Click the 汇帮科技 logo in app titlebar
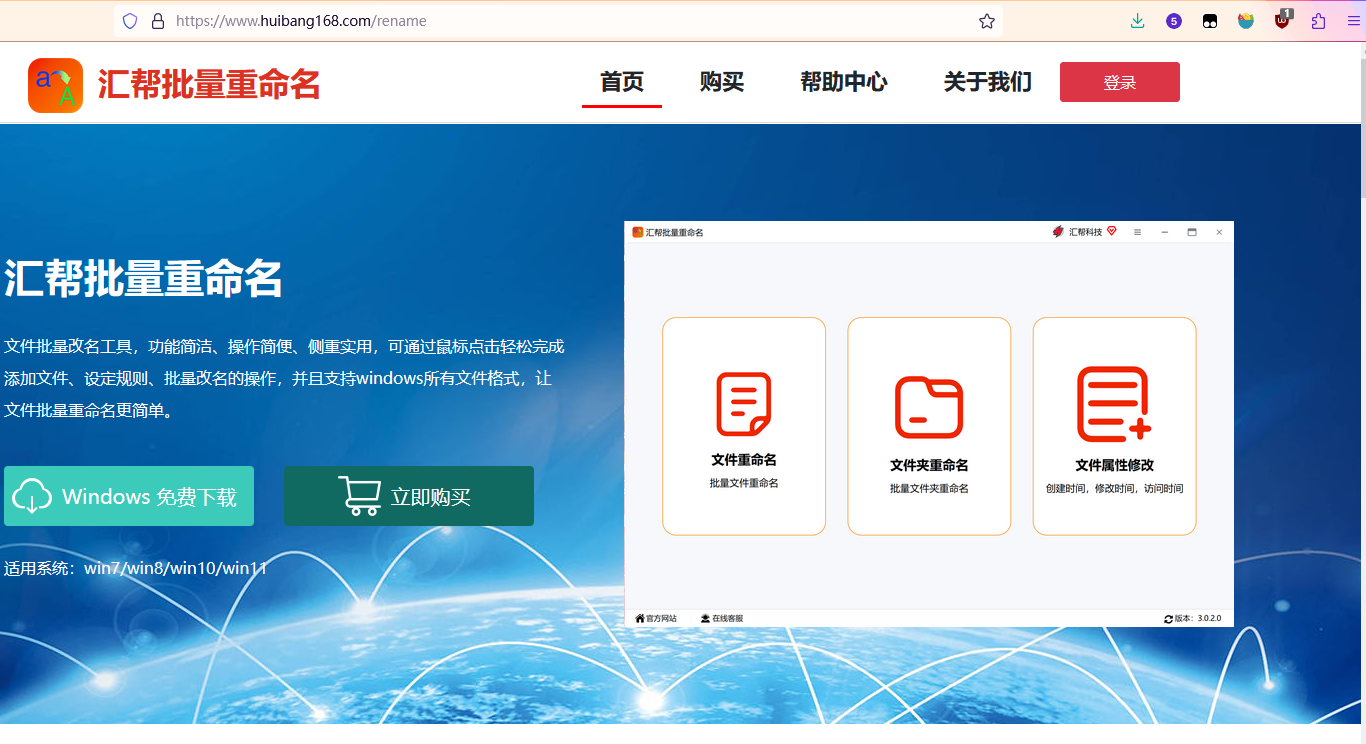The width and height of the screenshot is (1366, 744). tap(1058, 232)
